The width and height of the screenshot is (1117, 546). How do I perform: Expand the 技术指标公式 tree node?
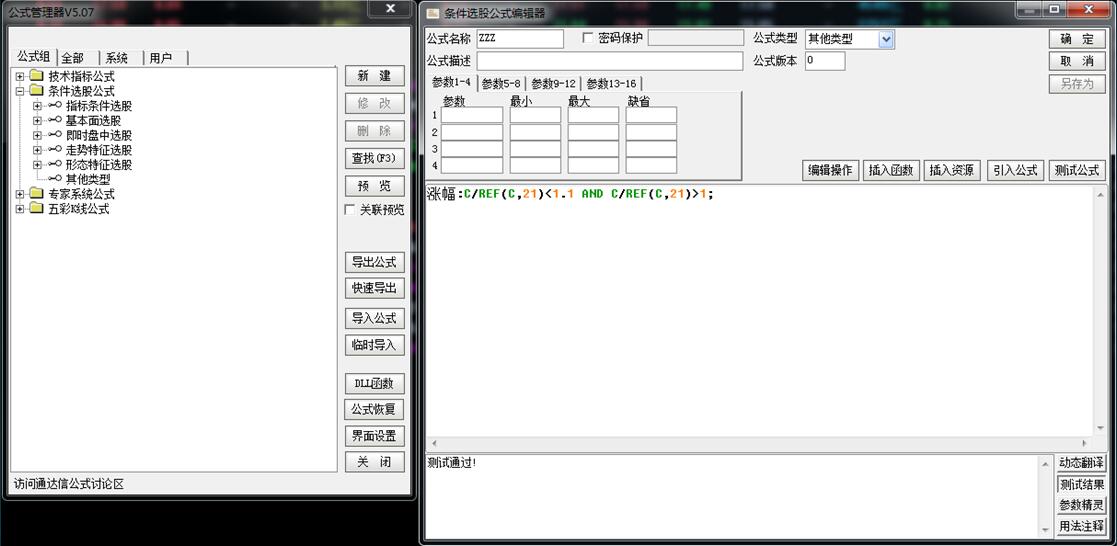point(20,76)
